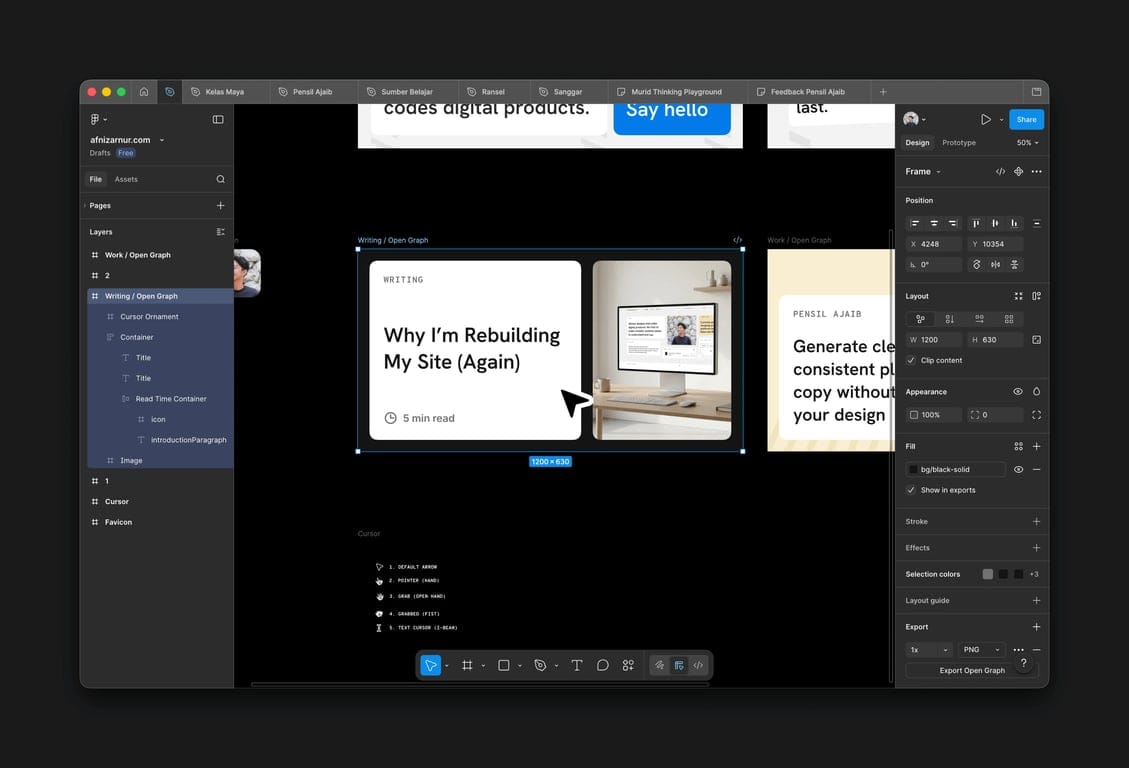Expand the Pages section

(99, 205)
